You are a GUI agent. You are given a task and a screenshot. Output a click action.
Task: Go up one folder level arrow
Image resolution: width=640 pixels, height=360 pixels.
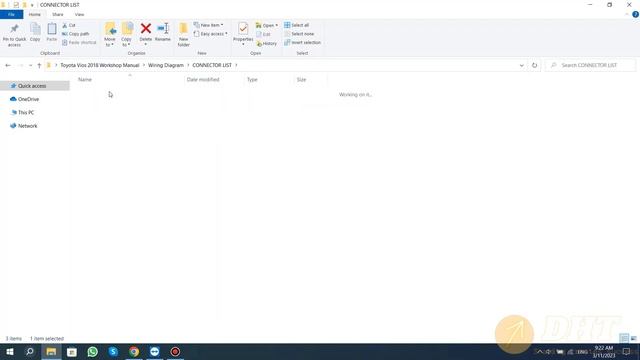[39, 65]
